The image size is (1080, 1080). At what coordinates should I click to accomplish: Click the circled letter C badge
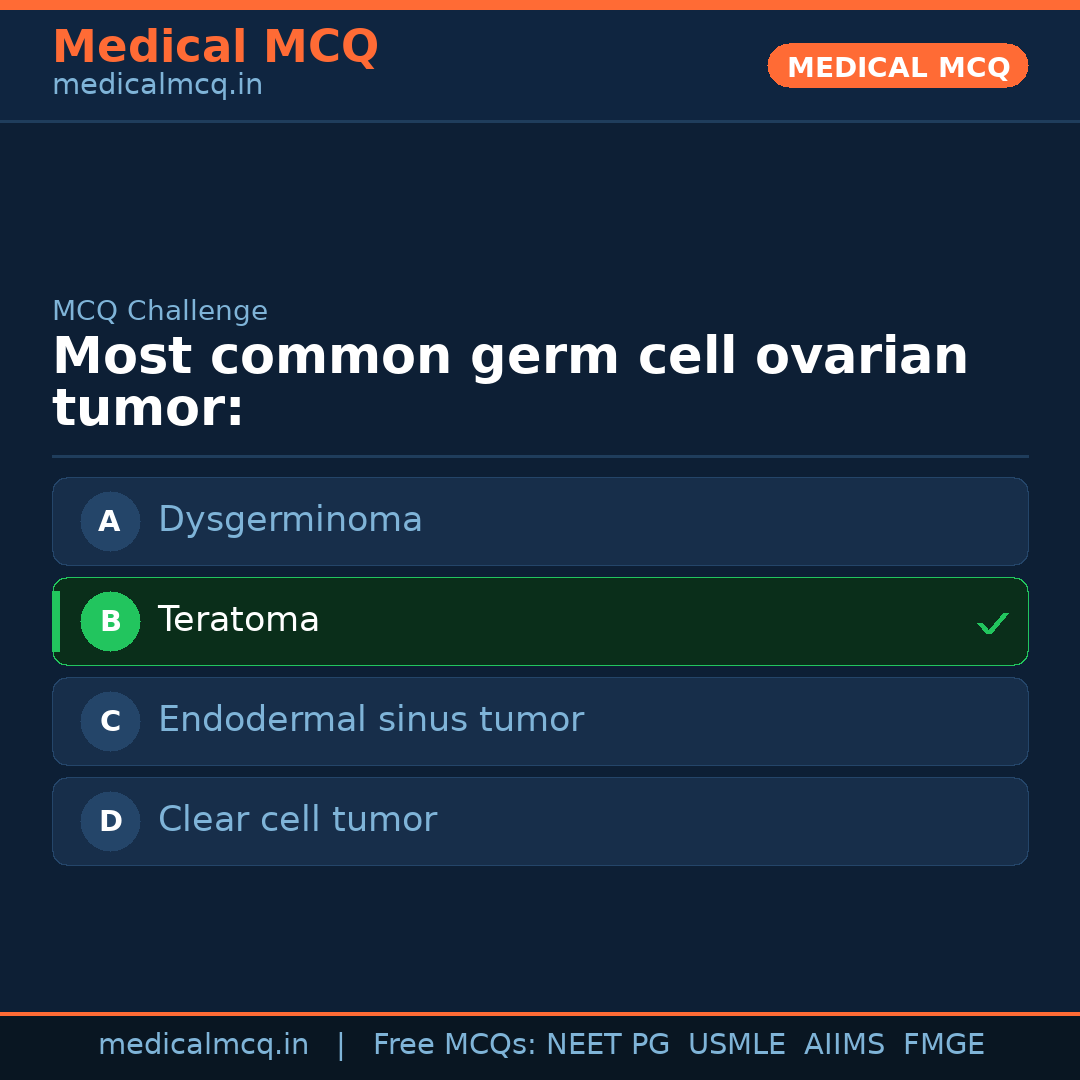click(x=110, y=721)
